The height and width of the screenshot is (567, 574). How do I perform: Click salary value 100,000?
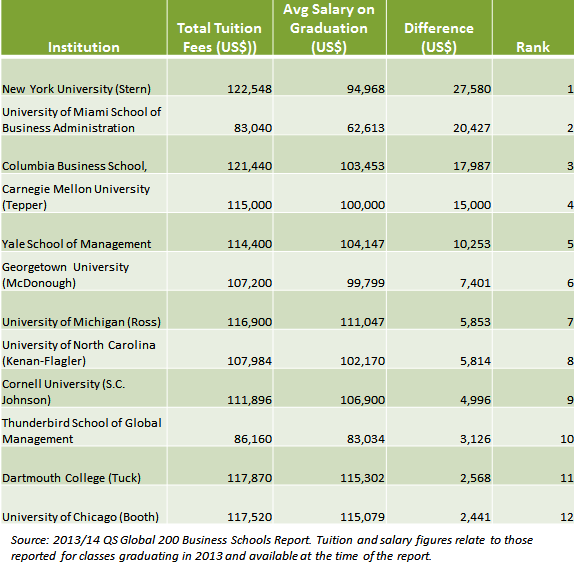[362, 205]
